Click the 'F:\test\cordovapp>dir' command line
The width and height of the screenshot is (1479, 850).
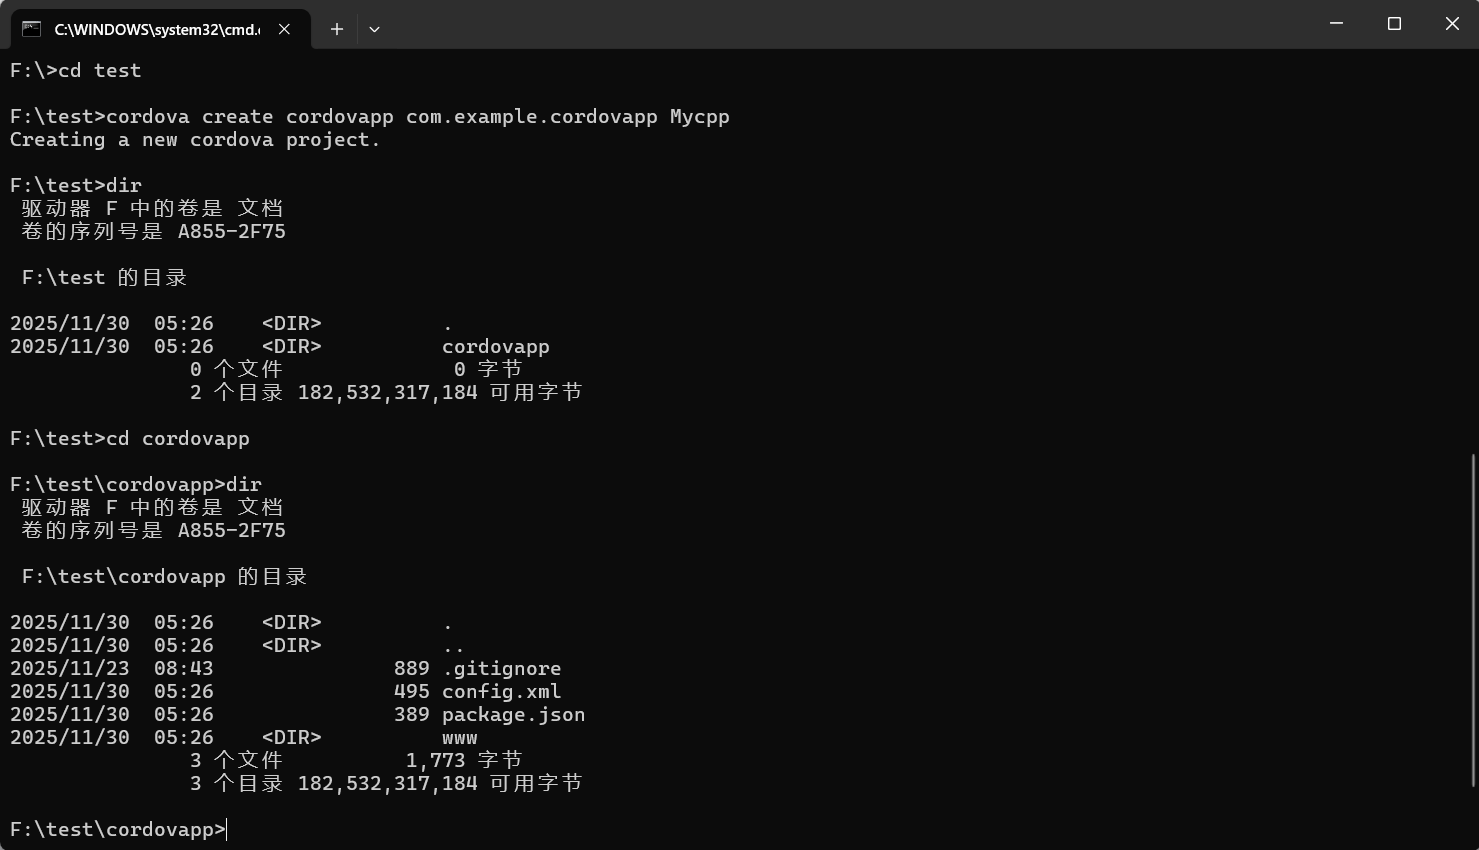click(x=136, y=484)
